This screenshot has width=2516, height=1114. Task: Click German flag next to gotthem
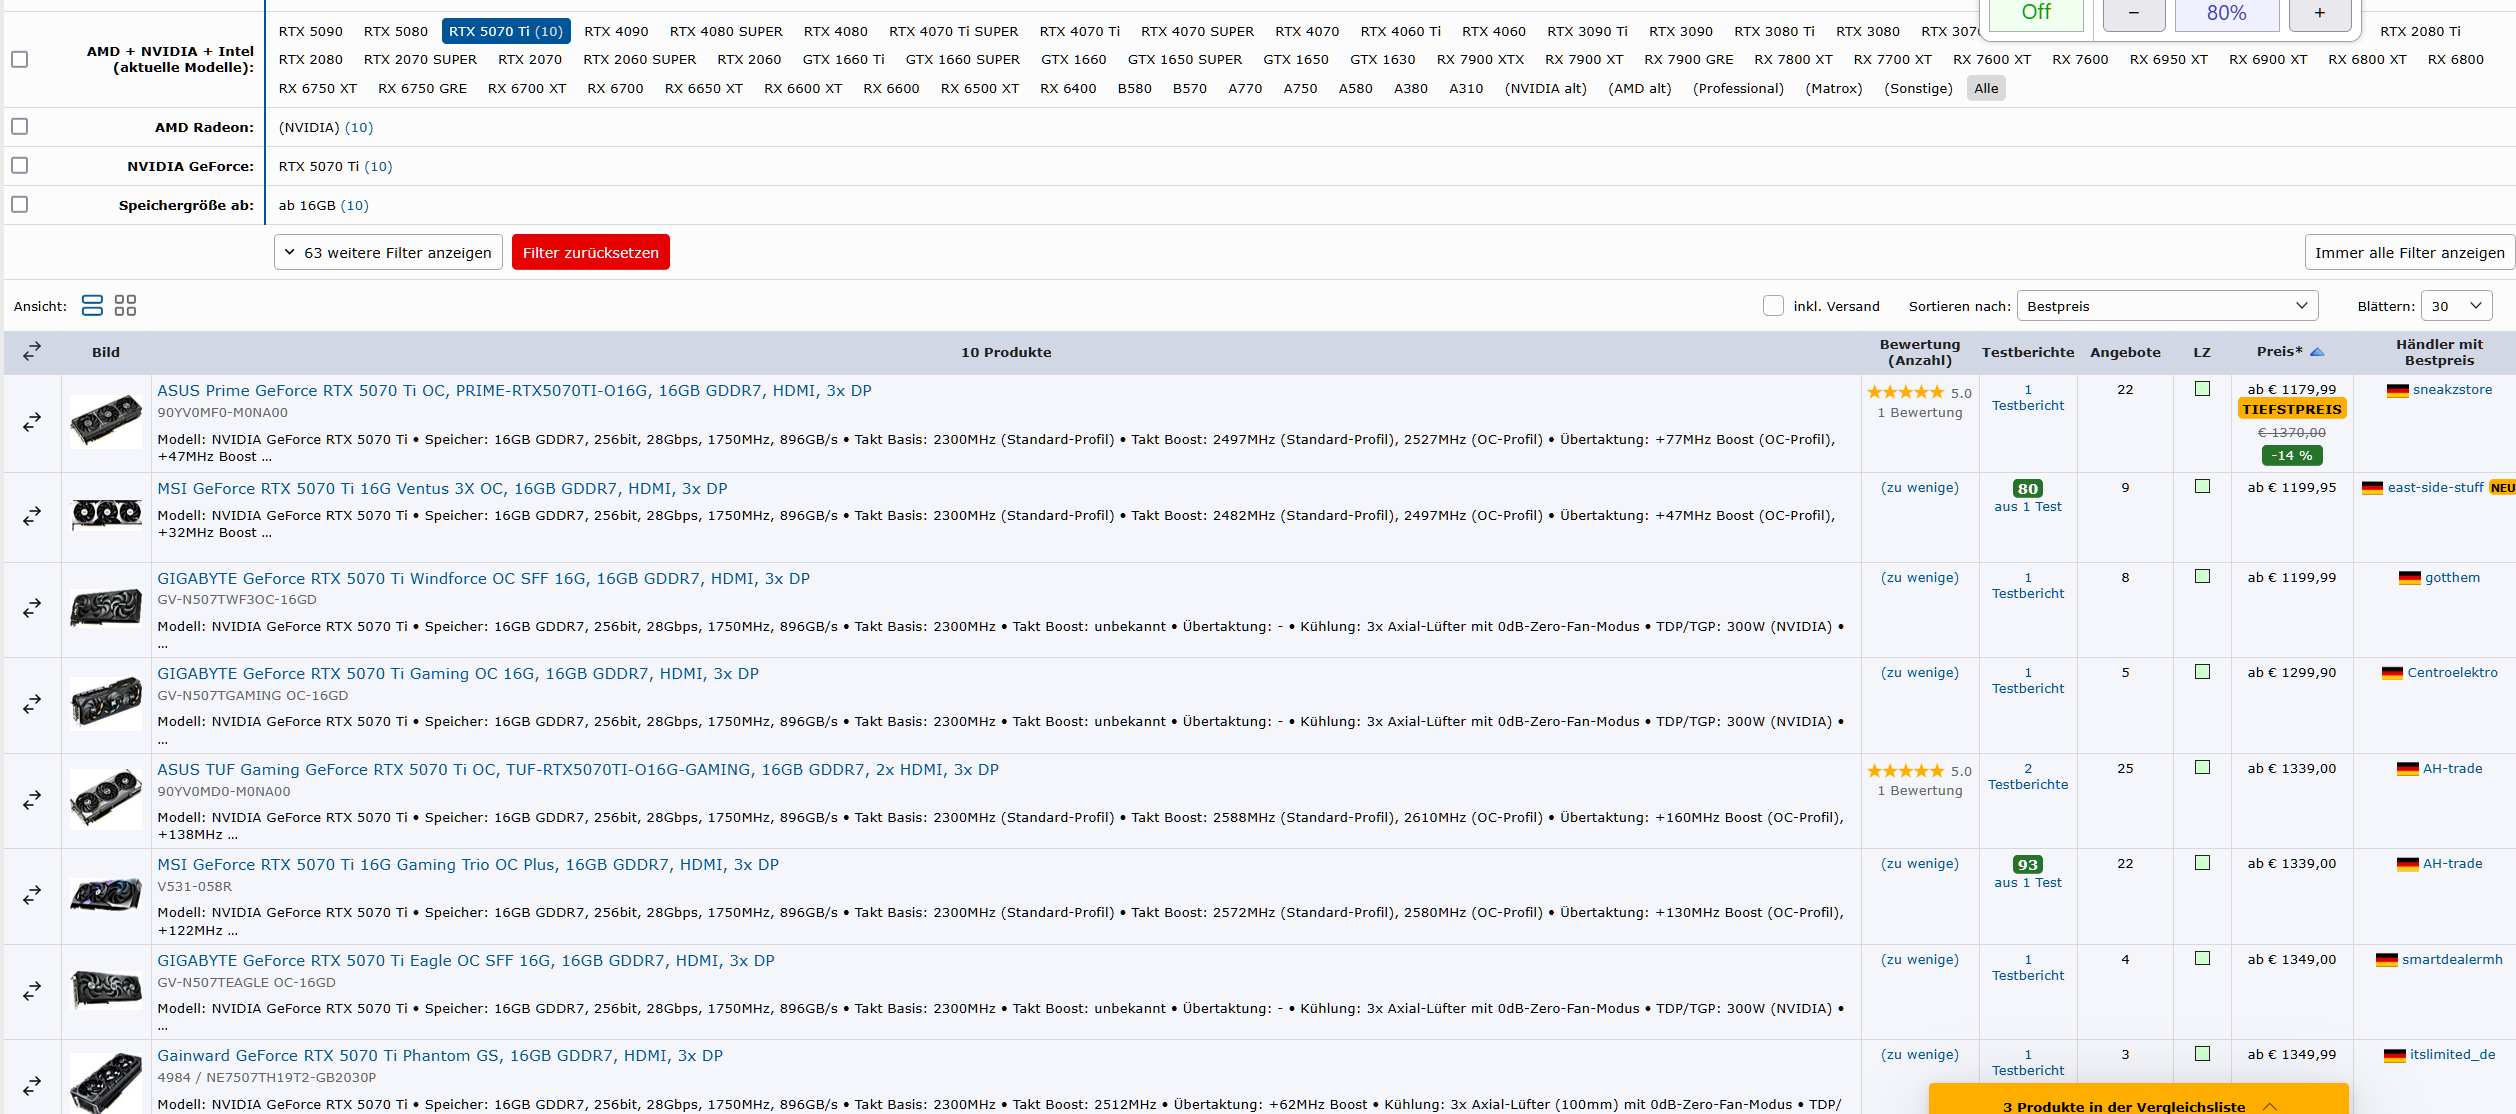click(x=2409, y=578)
